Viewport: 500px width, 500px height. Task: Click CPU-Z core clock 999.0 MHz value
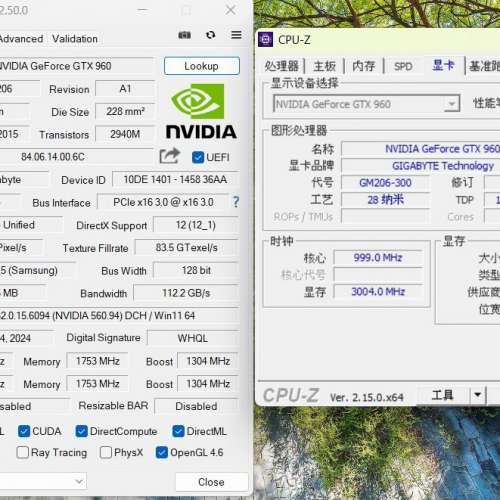378,258
